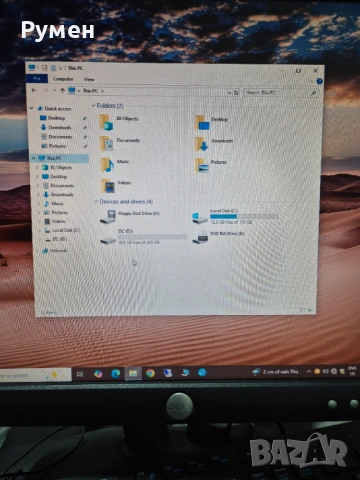Expand Network node in navigation tree
The image size is (360, 480).
coord(38,250)
